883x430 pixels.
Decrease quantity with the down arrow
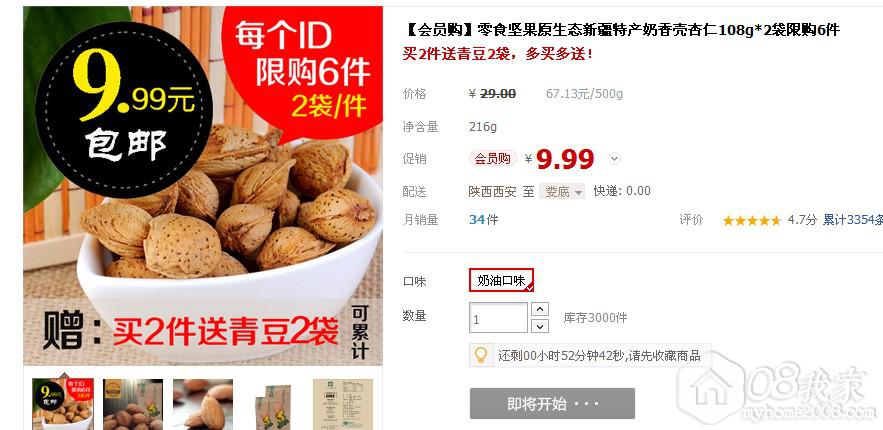[539, 326]
